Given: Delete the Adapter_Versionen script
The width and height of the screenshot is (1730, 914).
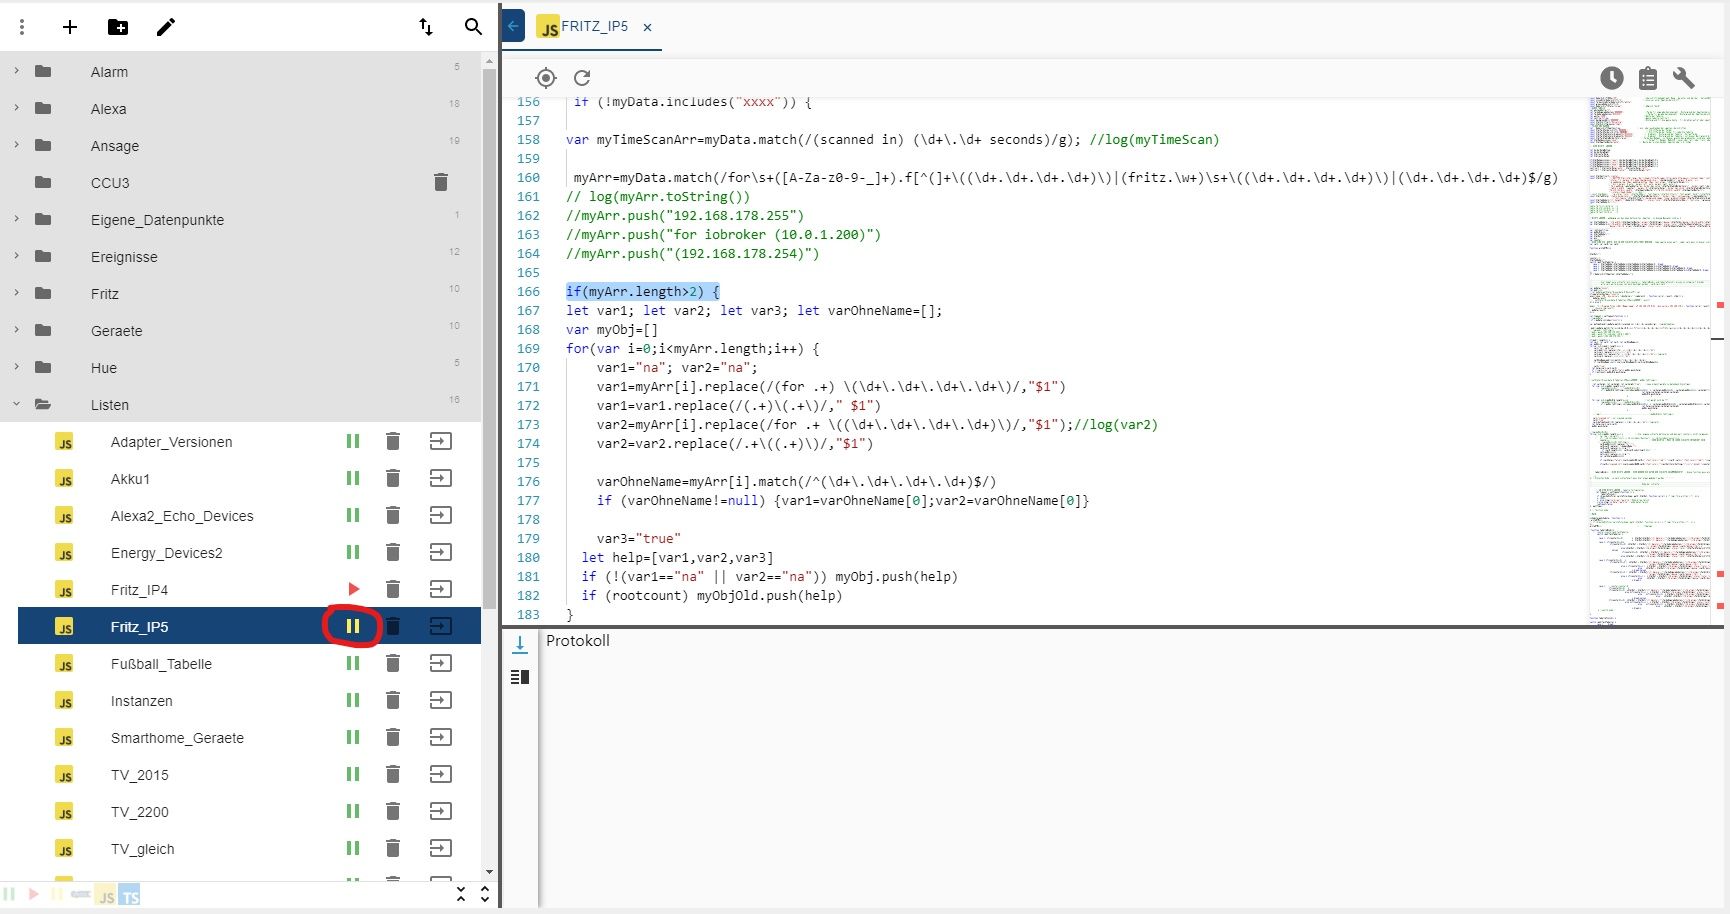Looking at the screenshot, I should (393, 441).
